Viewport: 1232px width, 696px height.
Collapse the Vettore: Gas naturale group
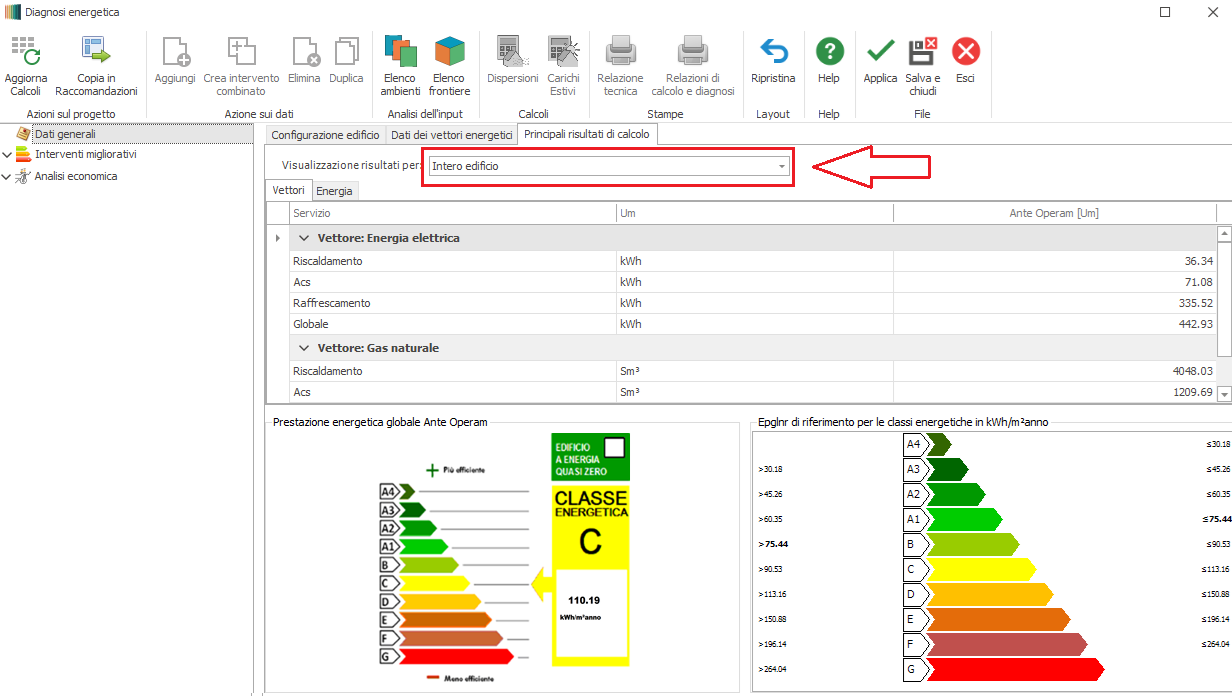pos(304,349)
